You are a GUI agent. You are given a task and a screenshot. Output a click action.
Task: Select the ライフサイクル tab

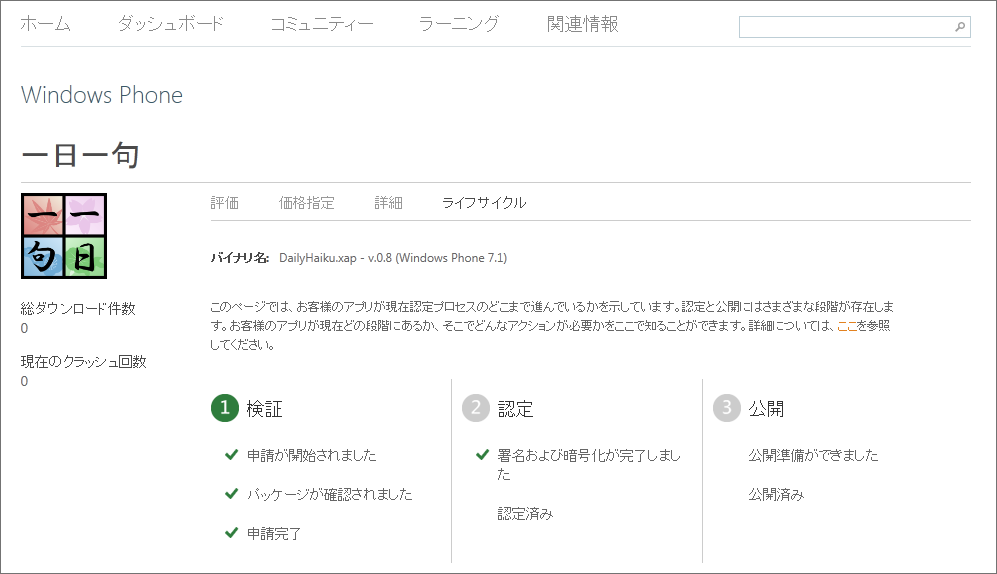coord(484,203)
